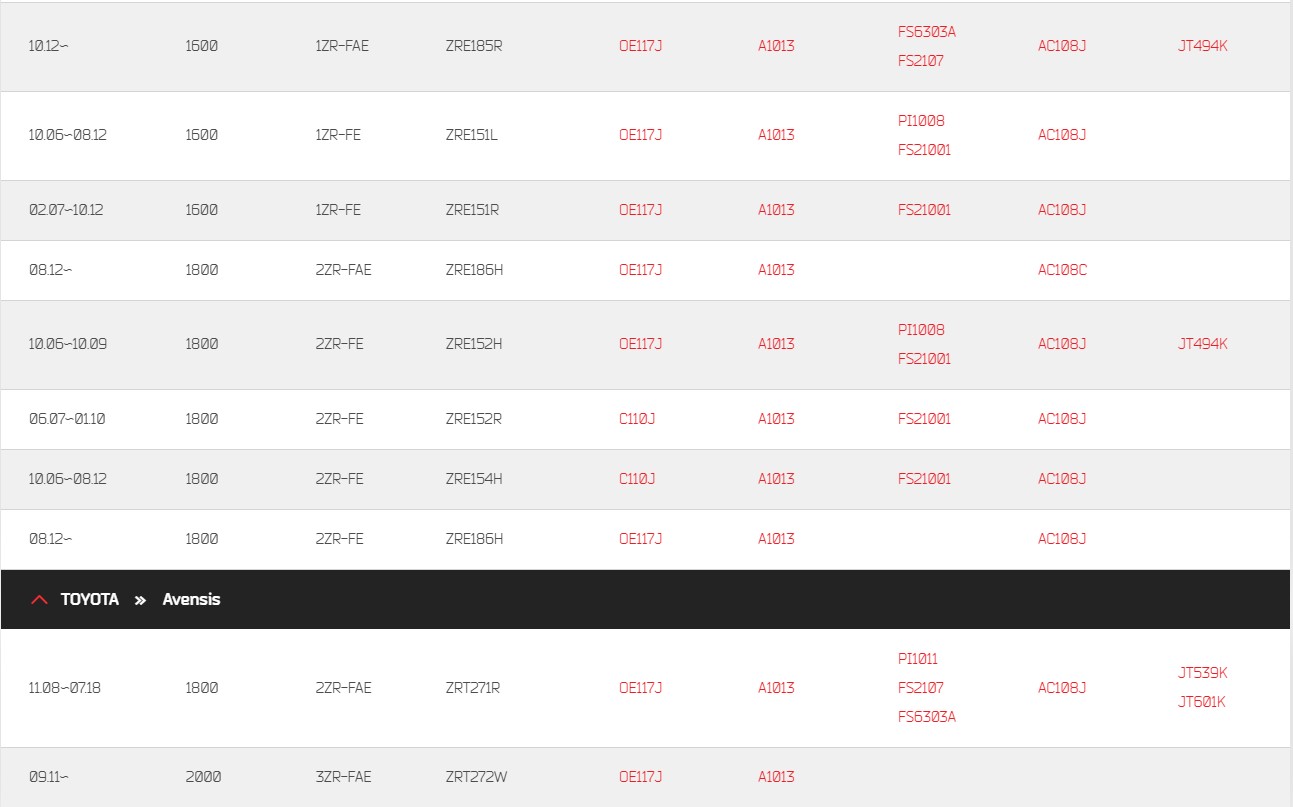
Task: Open AC108C link in 2ZR-FAE ZRE186H row
Action: 1062,270
